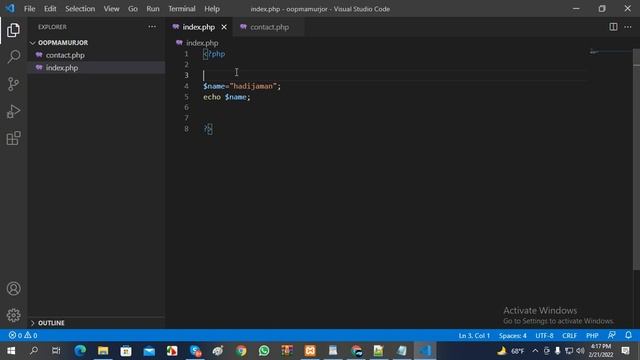Select the index.php editor tab
The width and height of the screenshot is (640, 360).
pyautogui.click(x=198, y=27)
